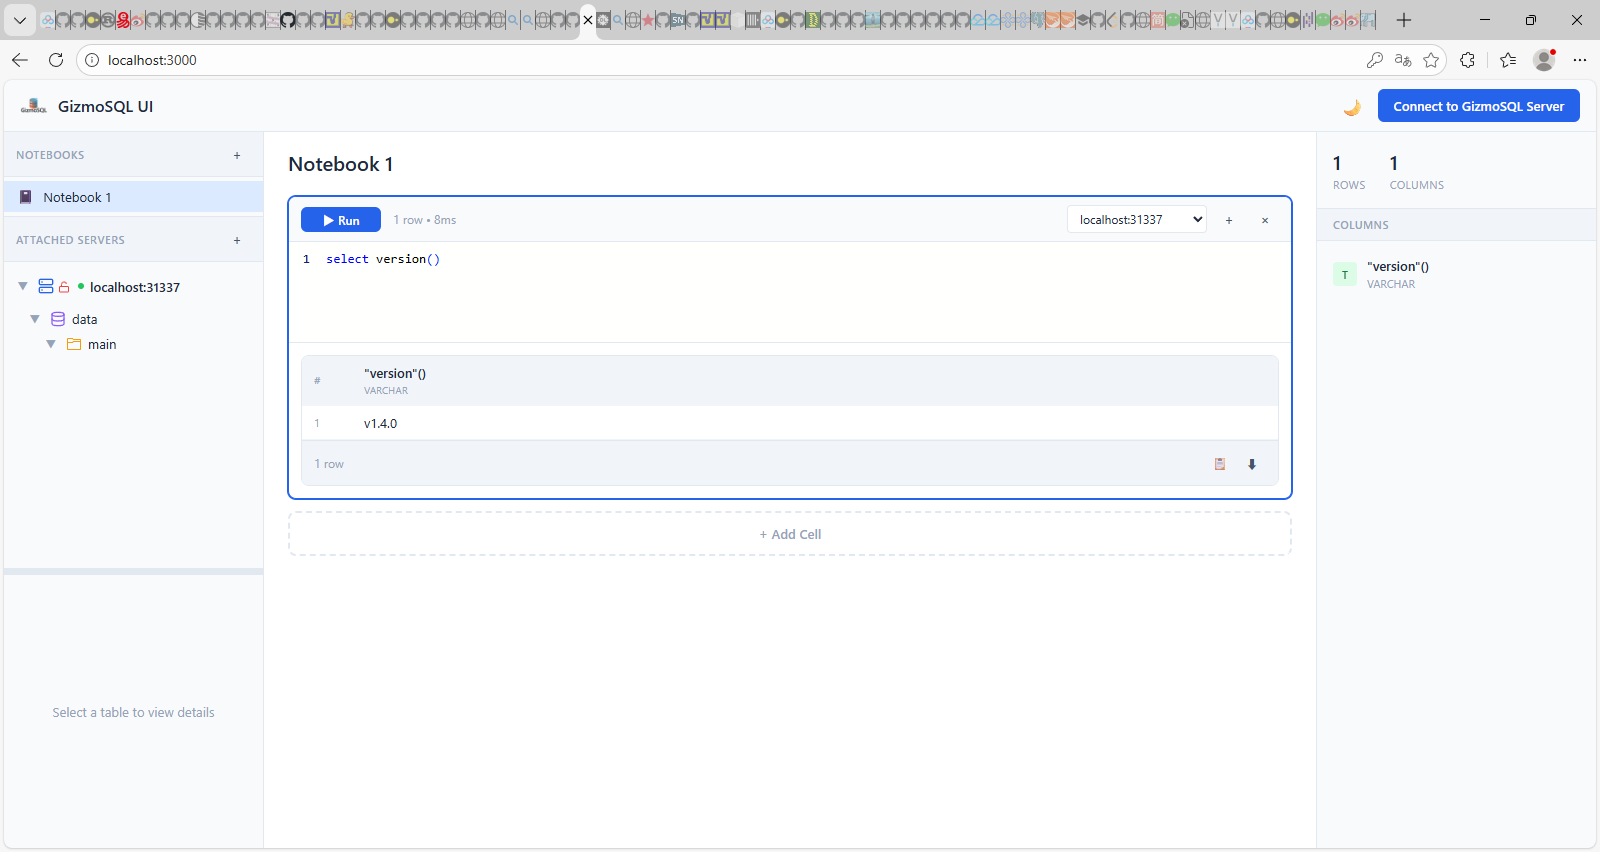Image resolution: width=1600 pixels, height=852 pixels.
Task: Open Notebook 1 in the sidebar
Action: pos(133,197)
